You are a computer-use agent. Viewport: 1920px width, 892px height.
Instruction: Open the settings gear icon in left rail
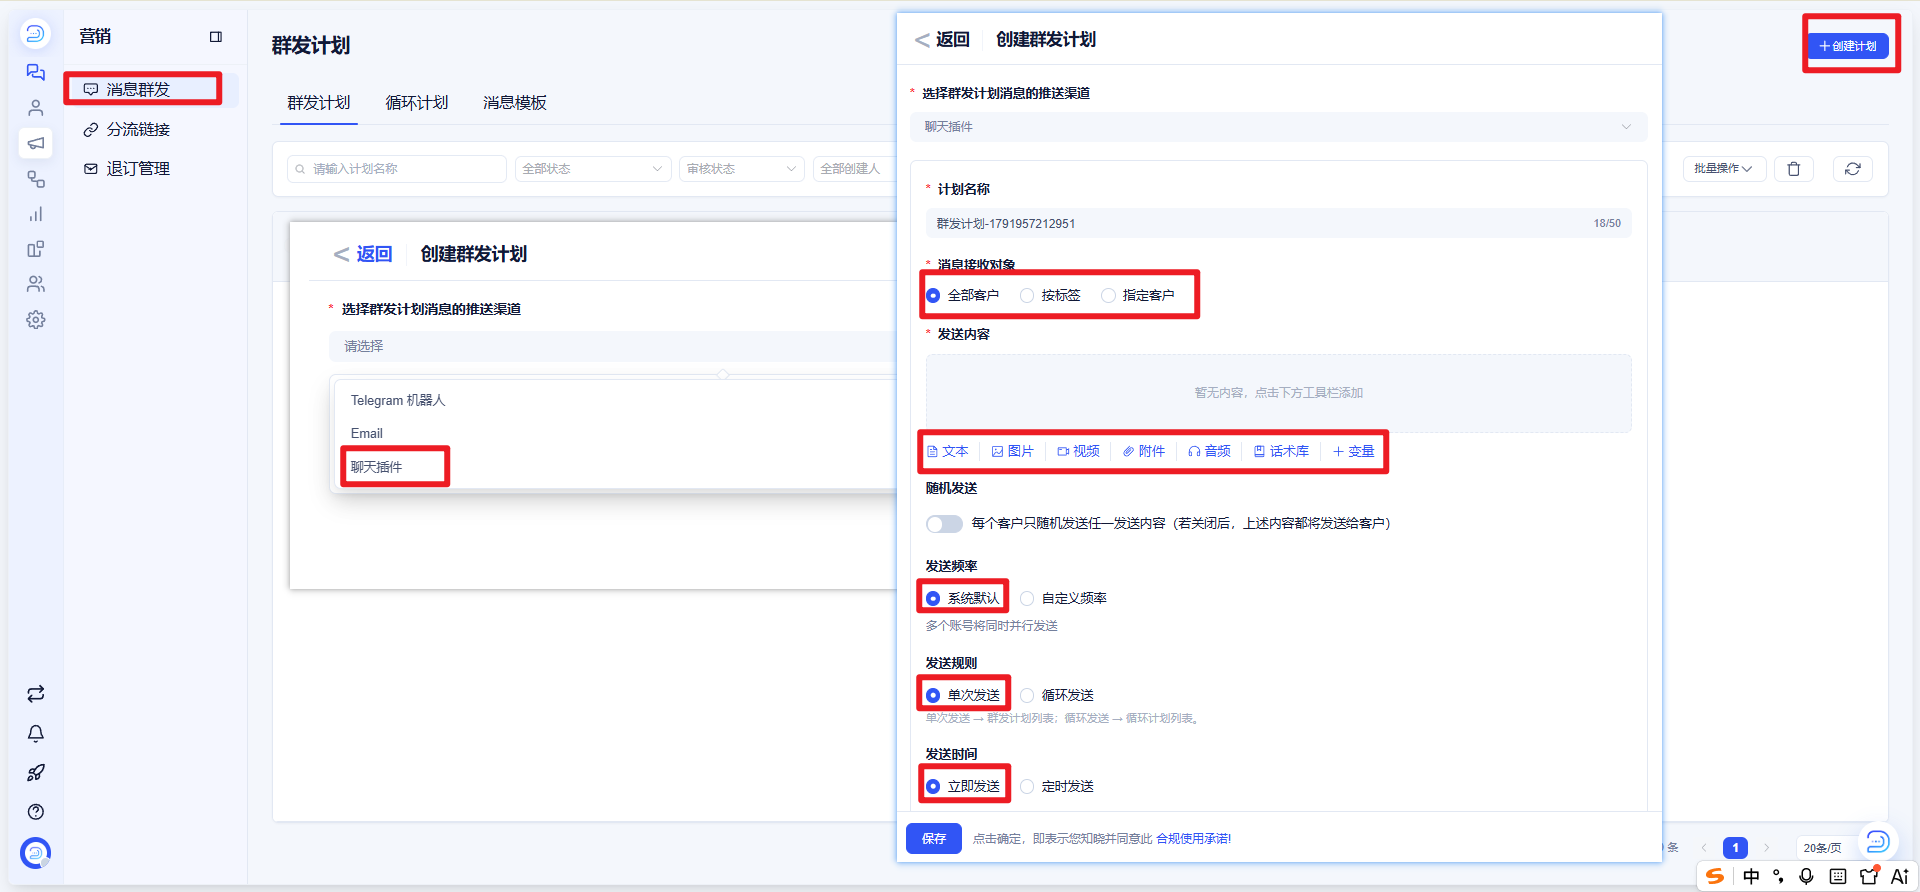[36, 320]
